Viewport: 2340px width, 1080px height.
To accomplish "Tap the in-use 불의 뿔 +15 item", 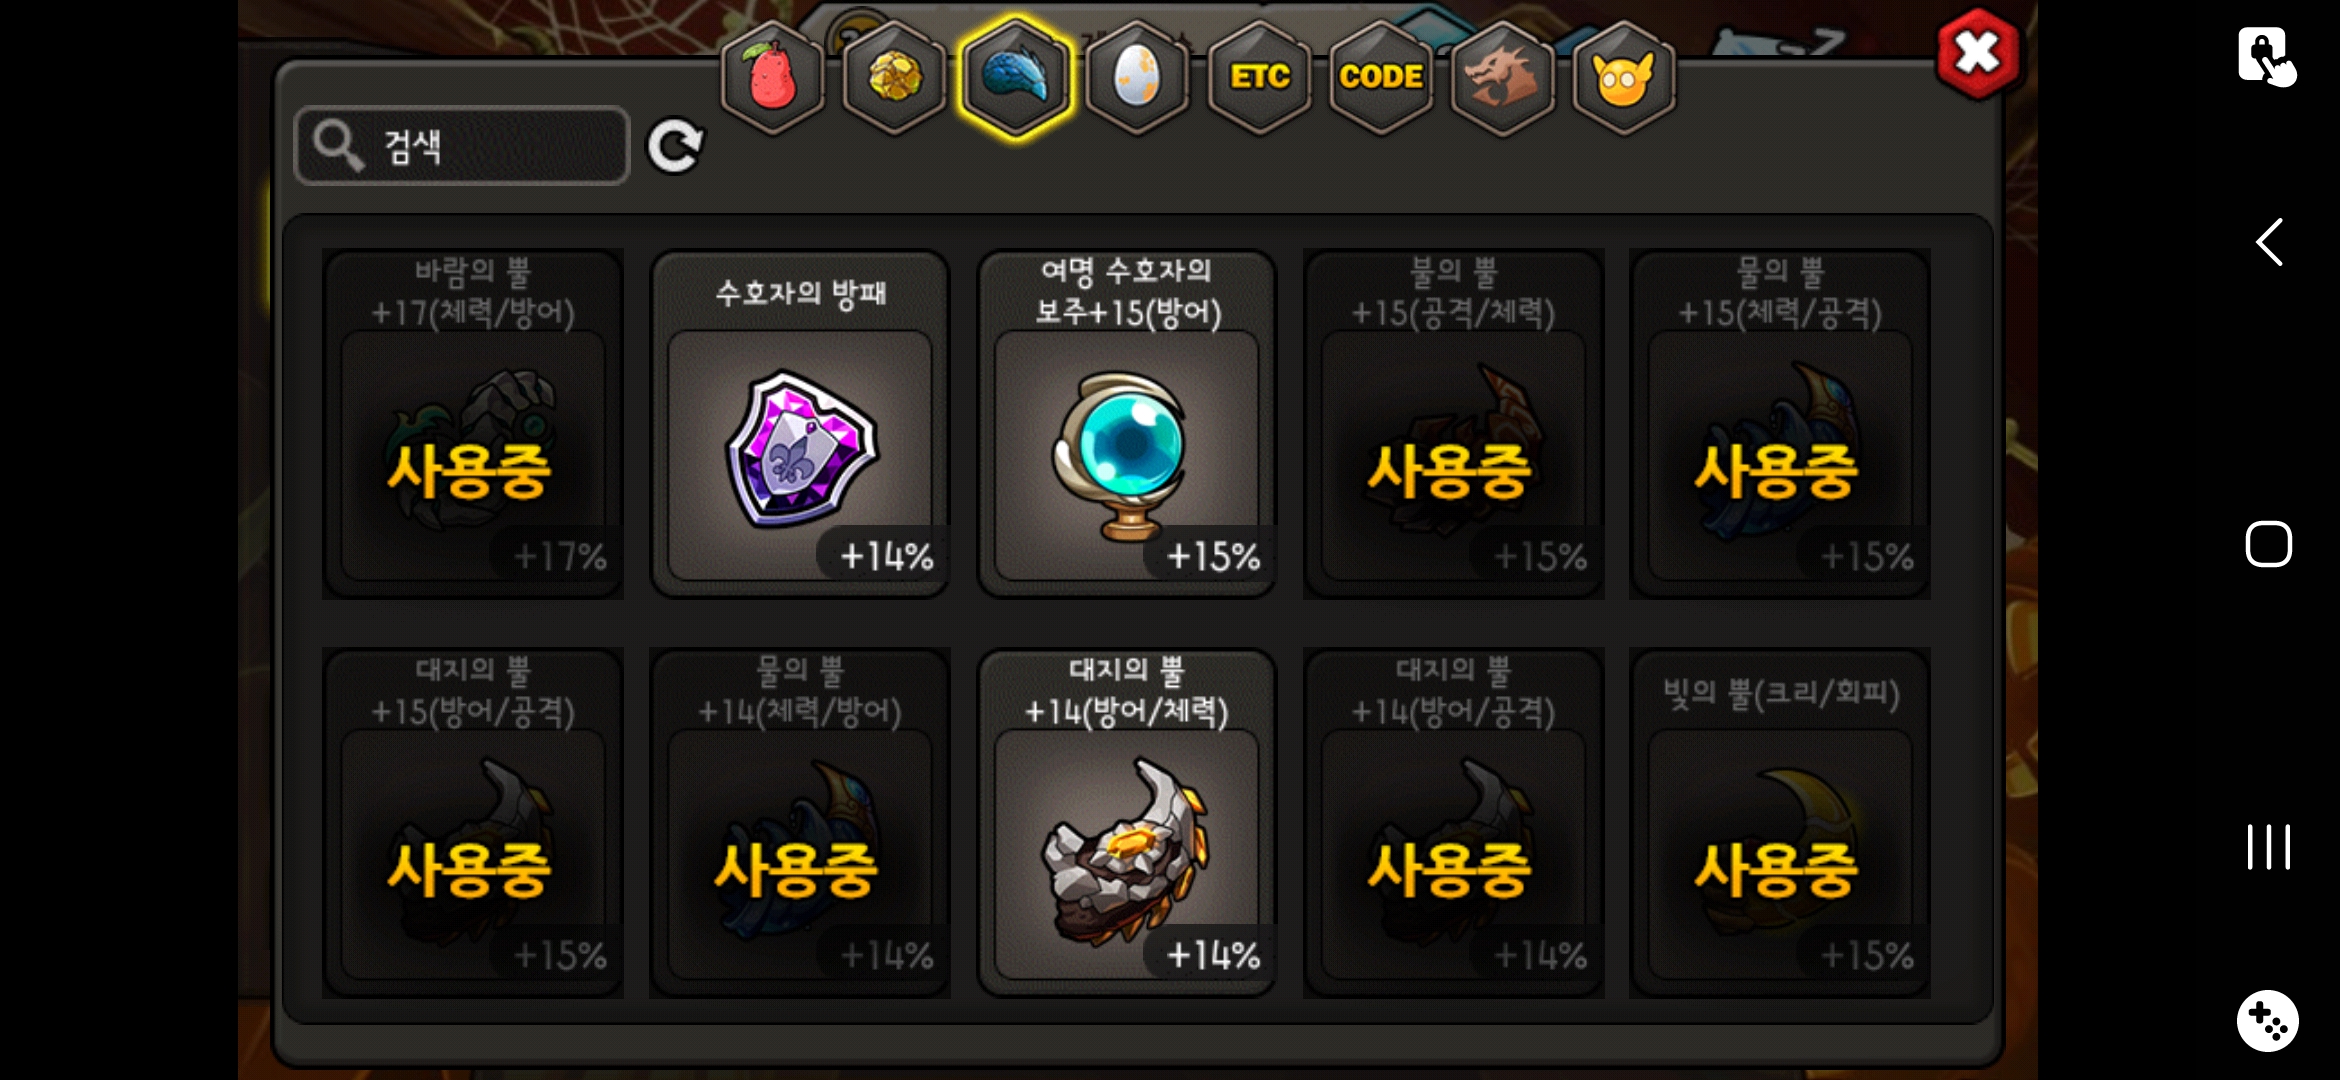I will [x=1454, y=424].
